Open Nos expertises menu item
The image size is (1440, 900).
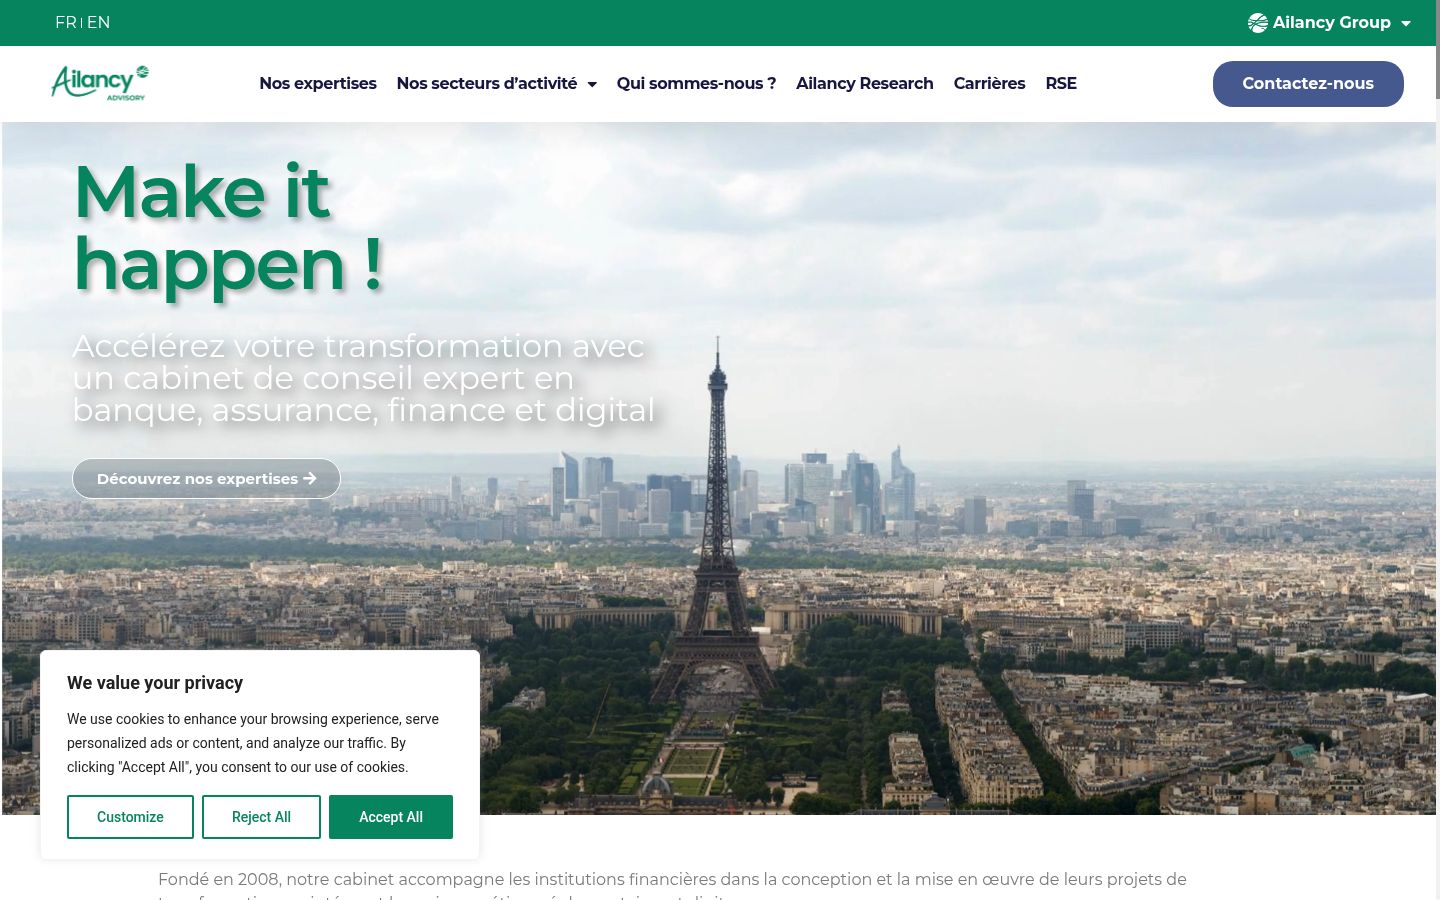[318, 83]
